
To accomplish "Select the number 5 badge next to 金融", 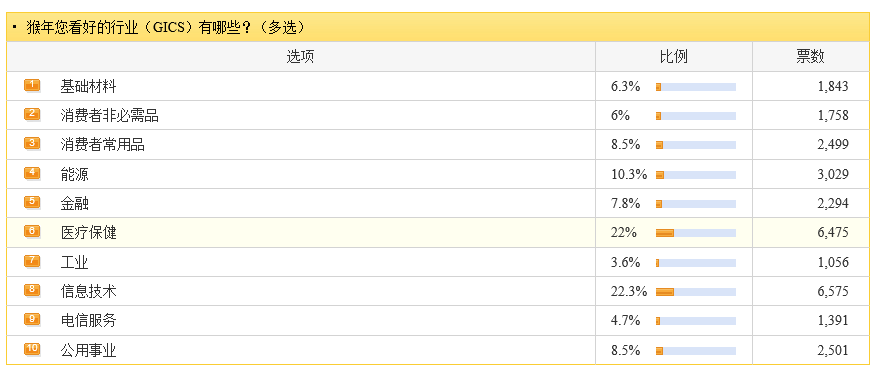I will coord(32,202).
